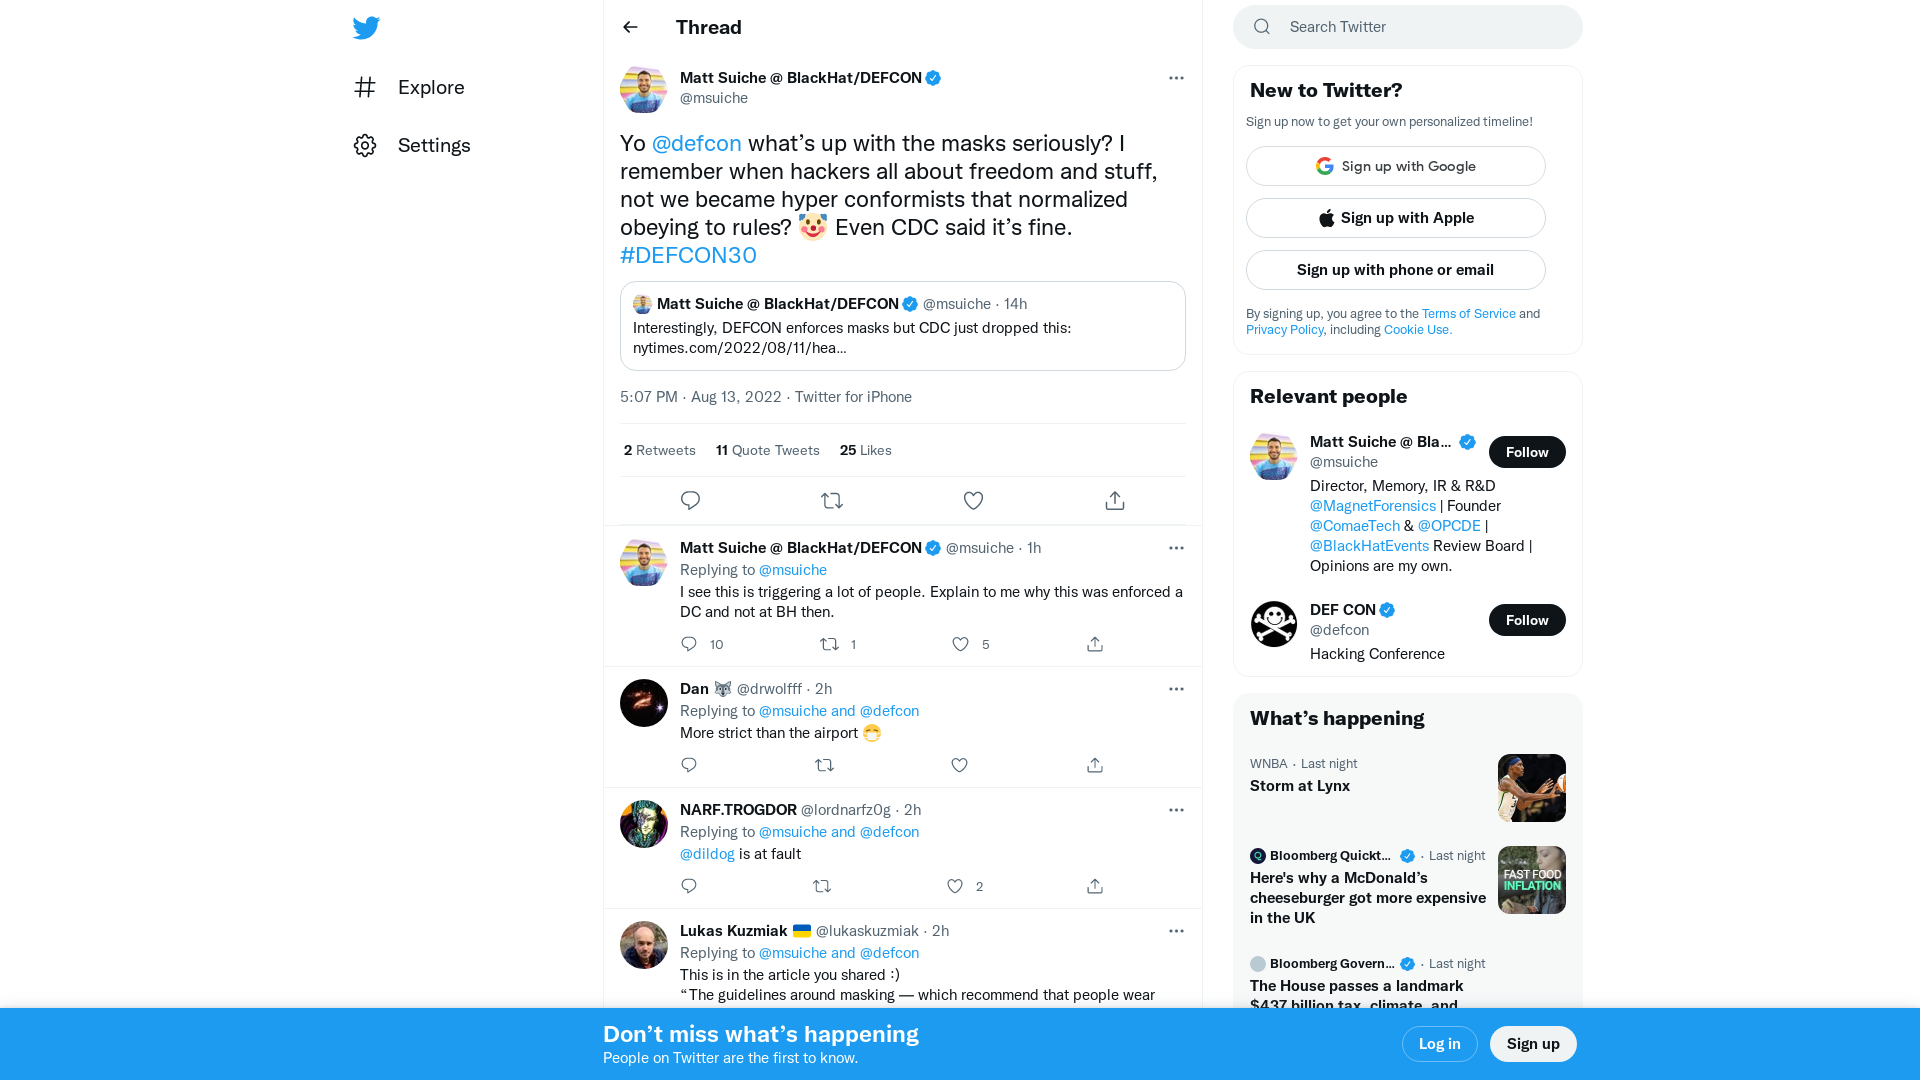The image size is (1920, 1080).
Task: Reply to NARF.TROGDOR's comment via reply icon
Action: (689, 886)
